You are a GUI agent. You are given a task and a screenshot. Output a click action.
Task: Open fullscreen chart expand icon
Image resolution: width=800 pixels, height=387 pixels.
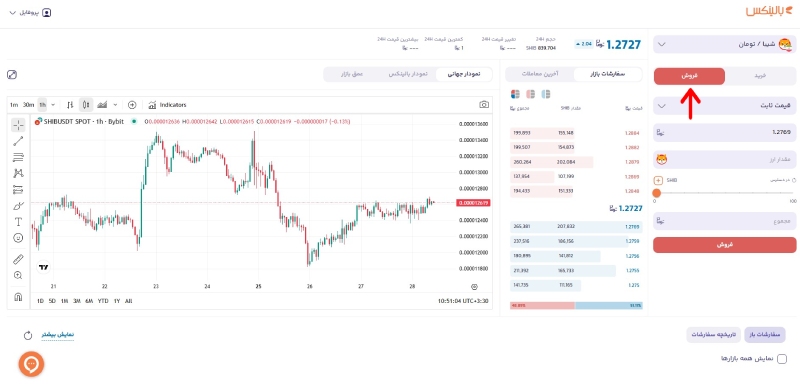pos(12,74)
